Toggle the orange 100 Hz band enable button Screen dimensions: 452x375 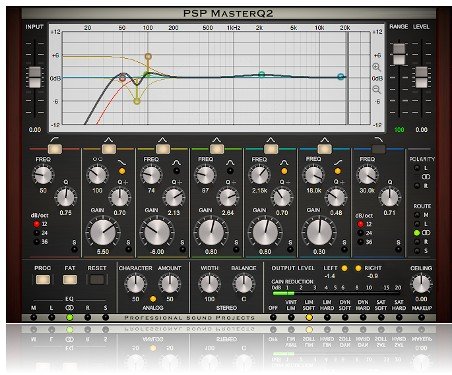109,149
